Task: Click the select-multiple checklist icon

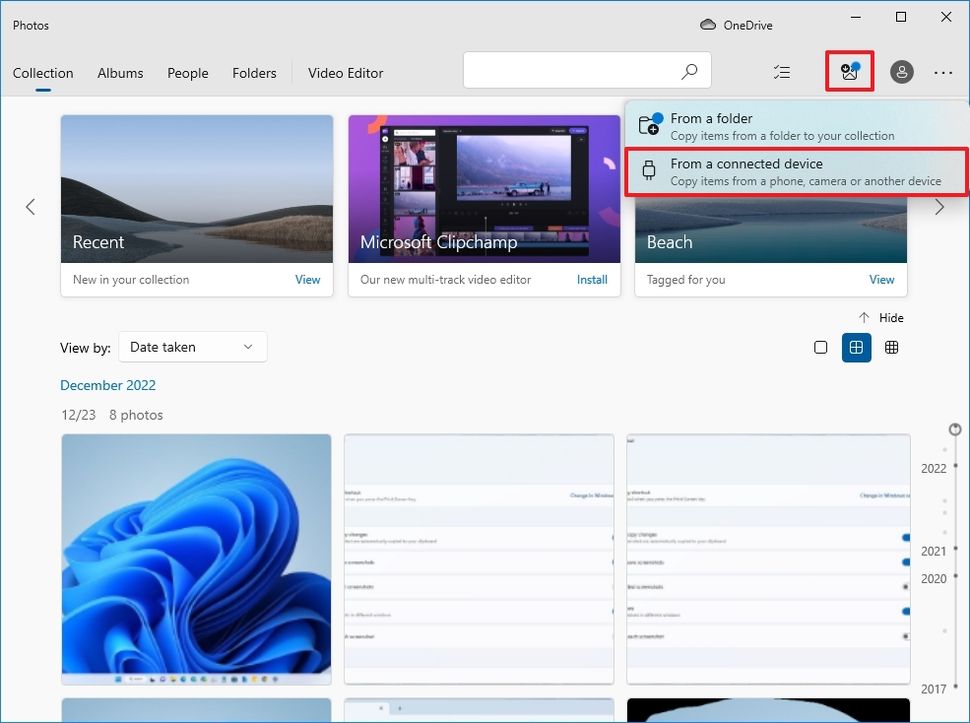Action: click(x=781, y=71)
